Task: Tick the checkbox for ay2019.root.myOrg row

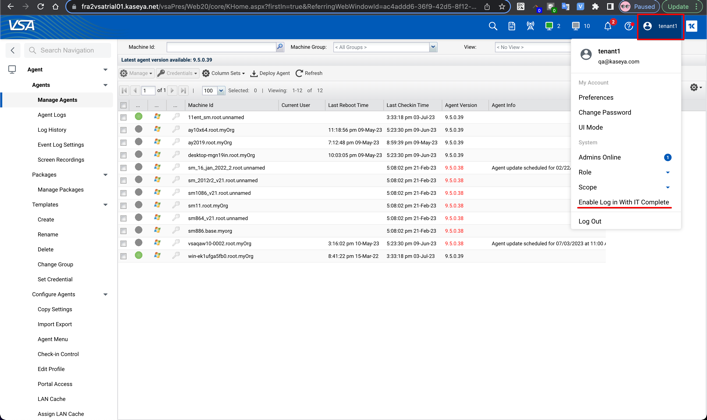Action: [124, 142]
